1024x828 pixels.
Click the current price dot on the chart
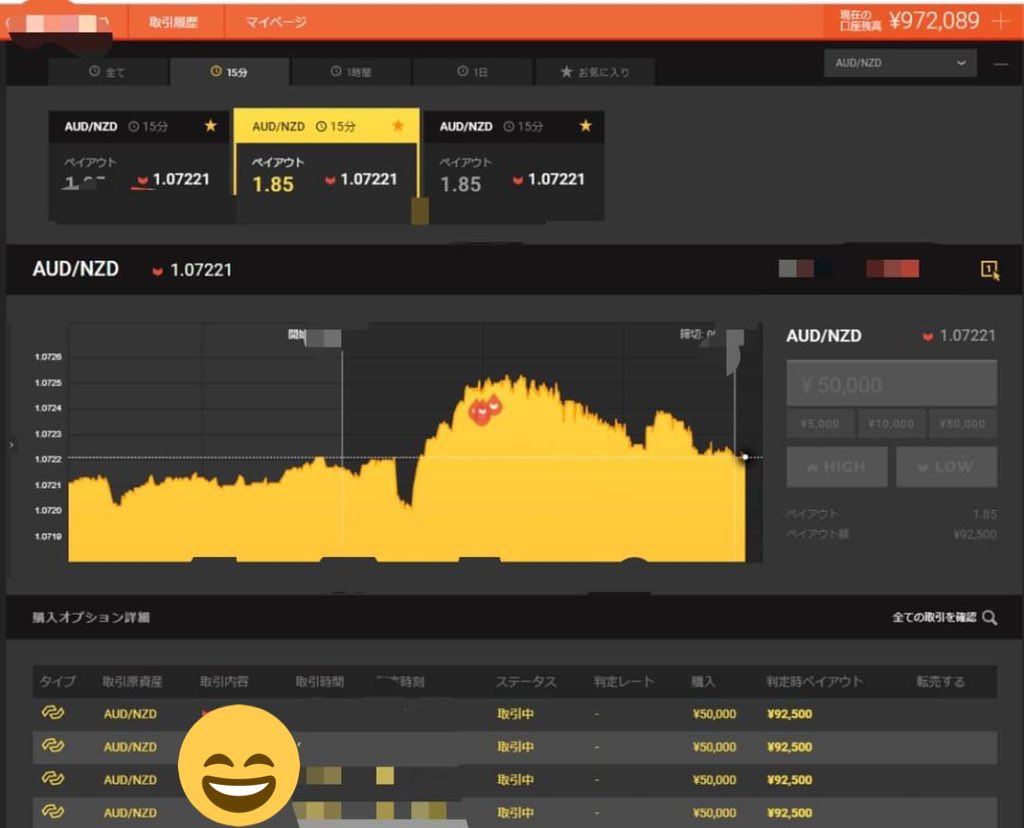point(745,457)
